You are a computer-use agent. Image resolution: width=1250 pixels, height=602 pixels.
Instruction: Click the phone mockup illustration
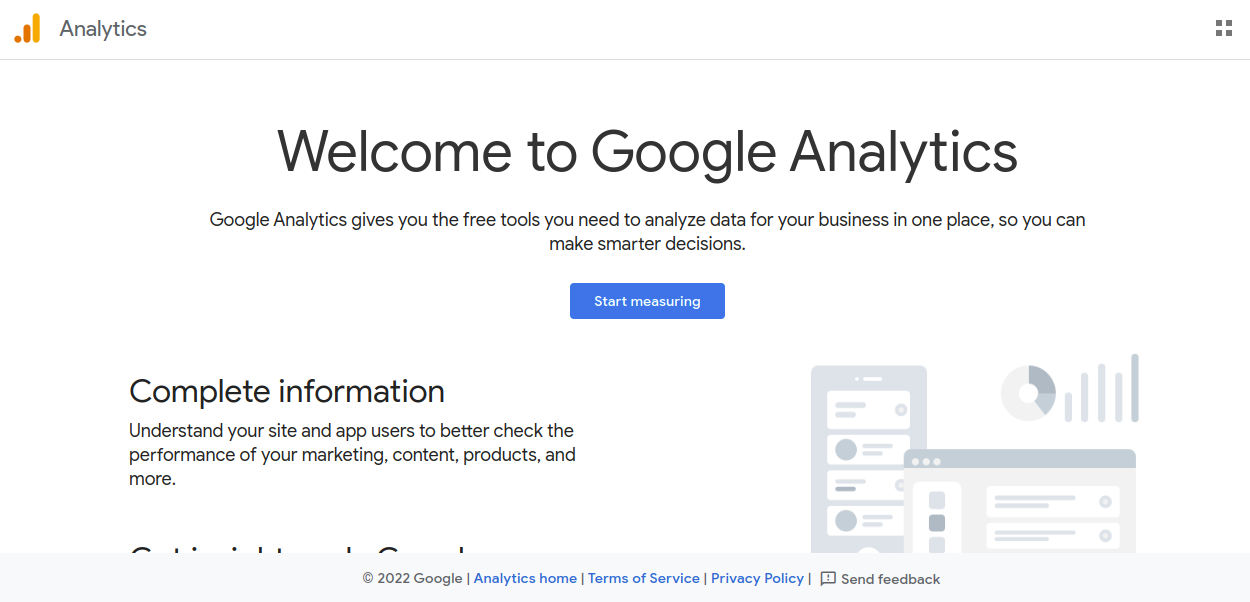868,459
